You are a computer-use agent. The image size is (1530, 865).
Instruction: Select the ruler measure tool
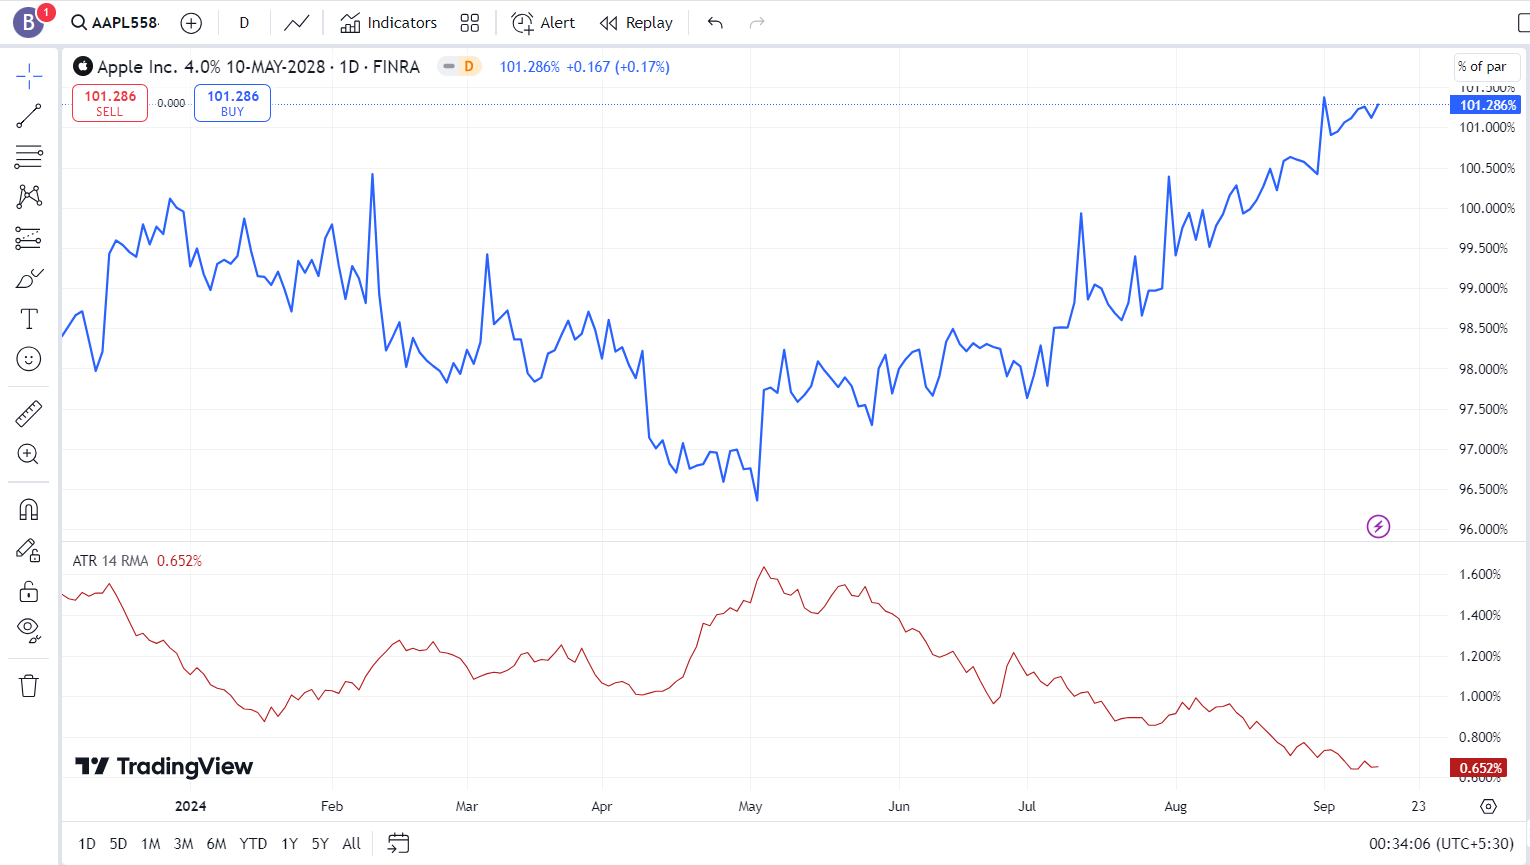click(29, 413)
